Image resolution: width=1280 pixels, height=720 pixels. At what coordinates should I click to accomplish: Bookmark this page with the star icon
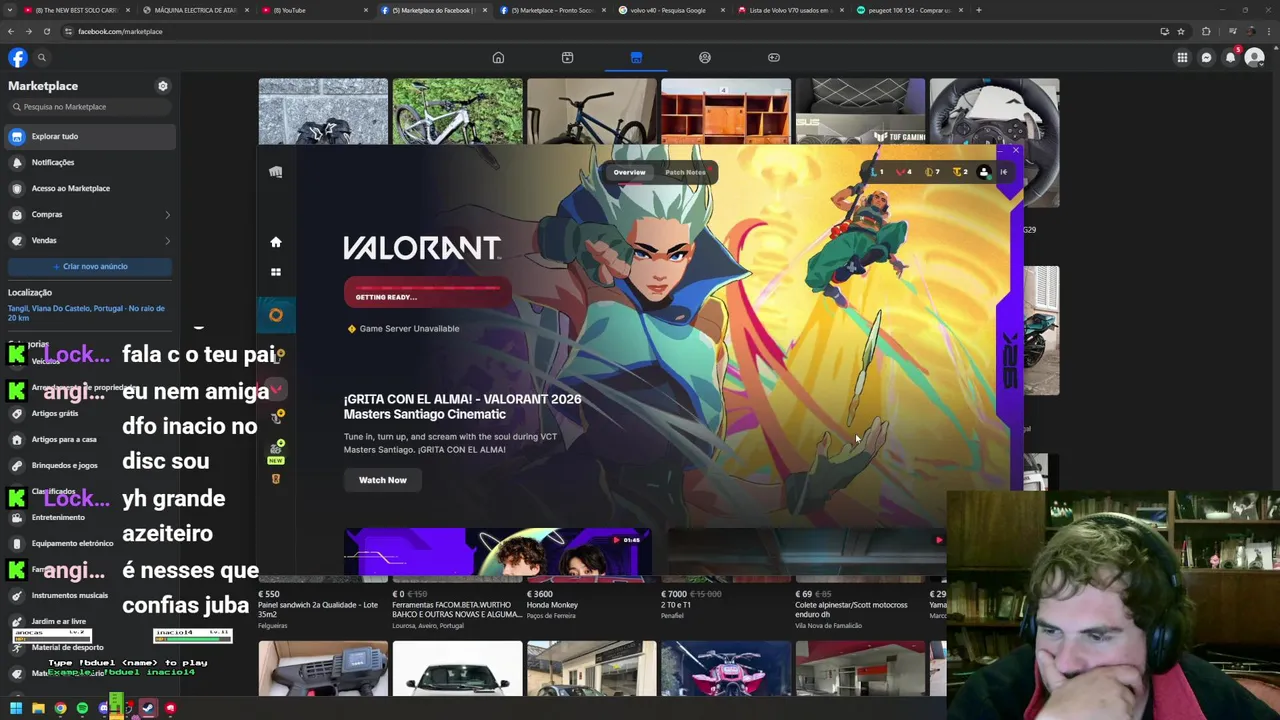tap(1181, 31)
